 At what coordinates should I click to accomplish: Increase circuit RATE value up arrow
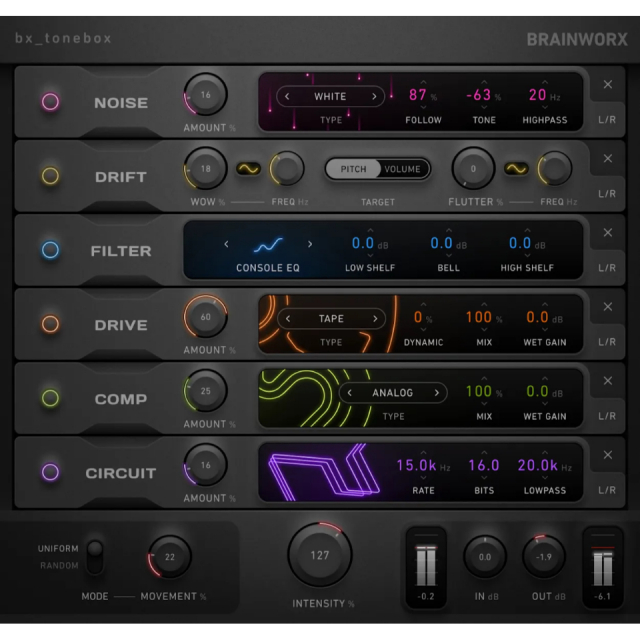click(423, 453)
